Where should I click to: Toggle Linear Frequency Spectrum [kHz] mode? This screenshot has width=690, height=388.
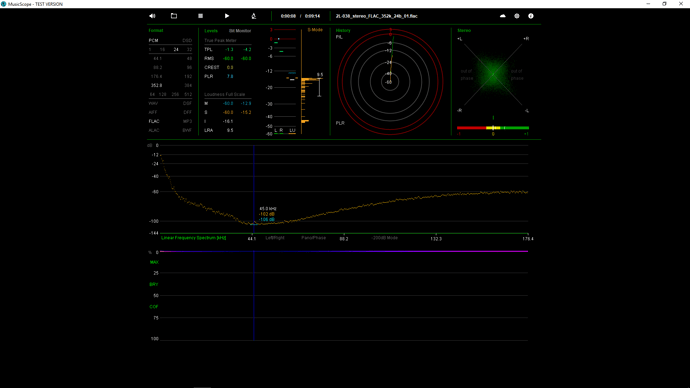(194, 238)
